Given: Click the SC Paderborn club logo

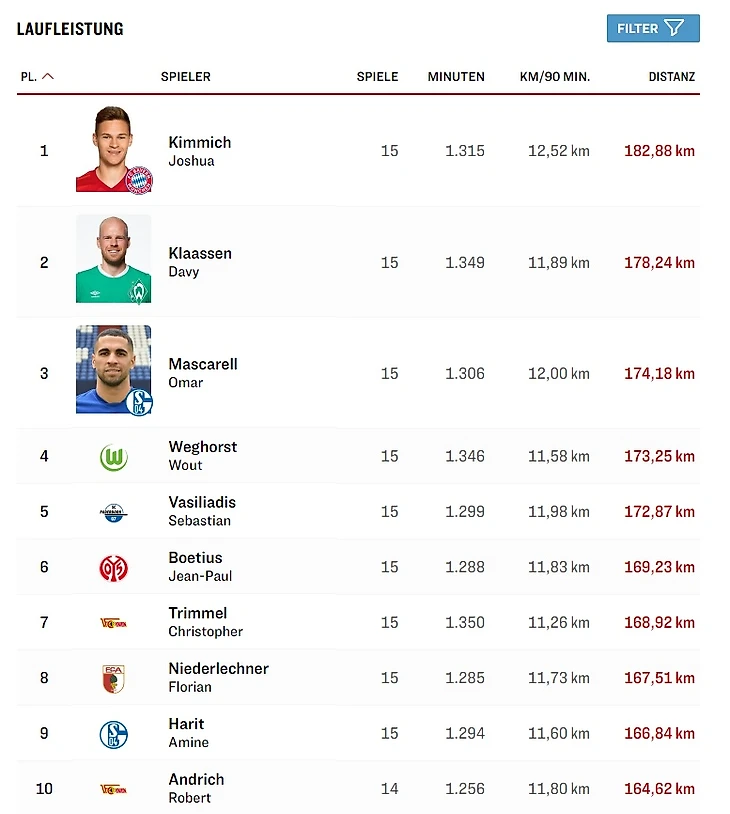Looking at the screenshot, I should click(113, 512).
